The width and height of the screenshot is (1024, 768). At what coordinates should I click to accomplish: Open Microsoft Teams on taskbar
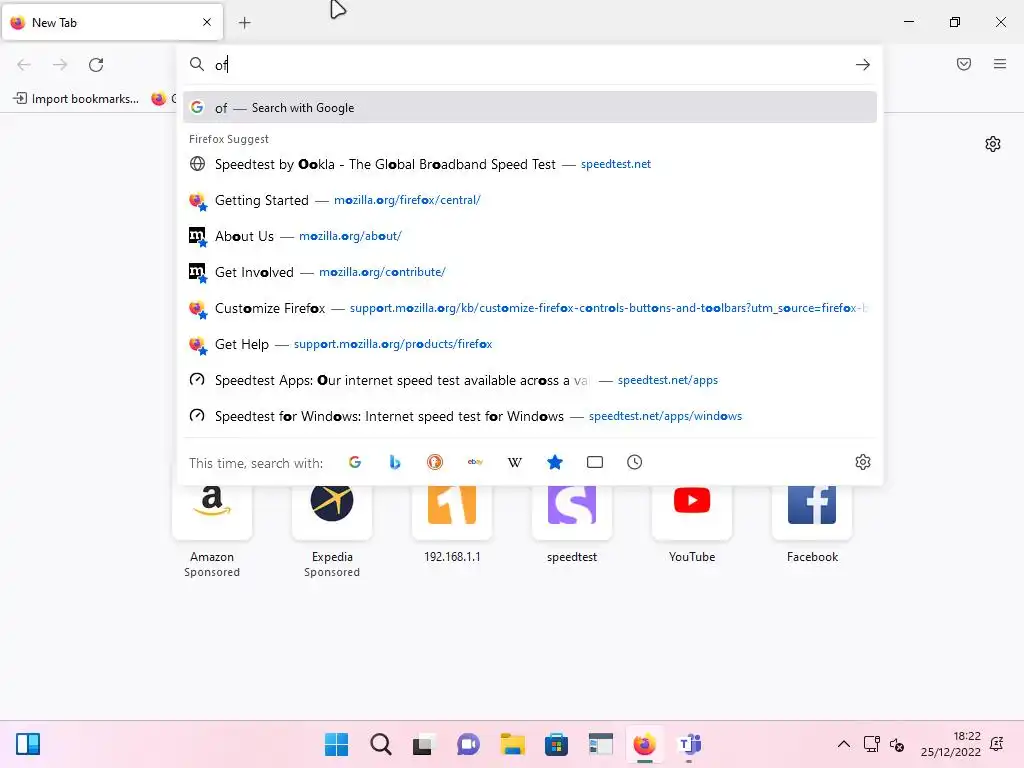(690, 744)
